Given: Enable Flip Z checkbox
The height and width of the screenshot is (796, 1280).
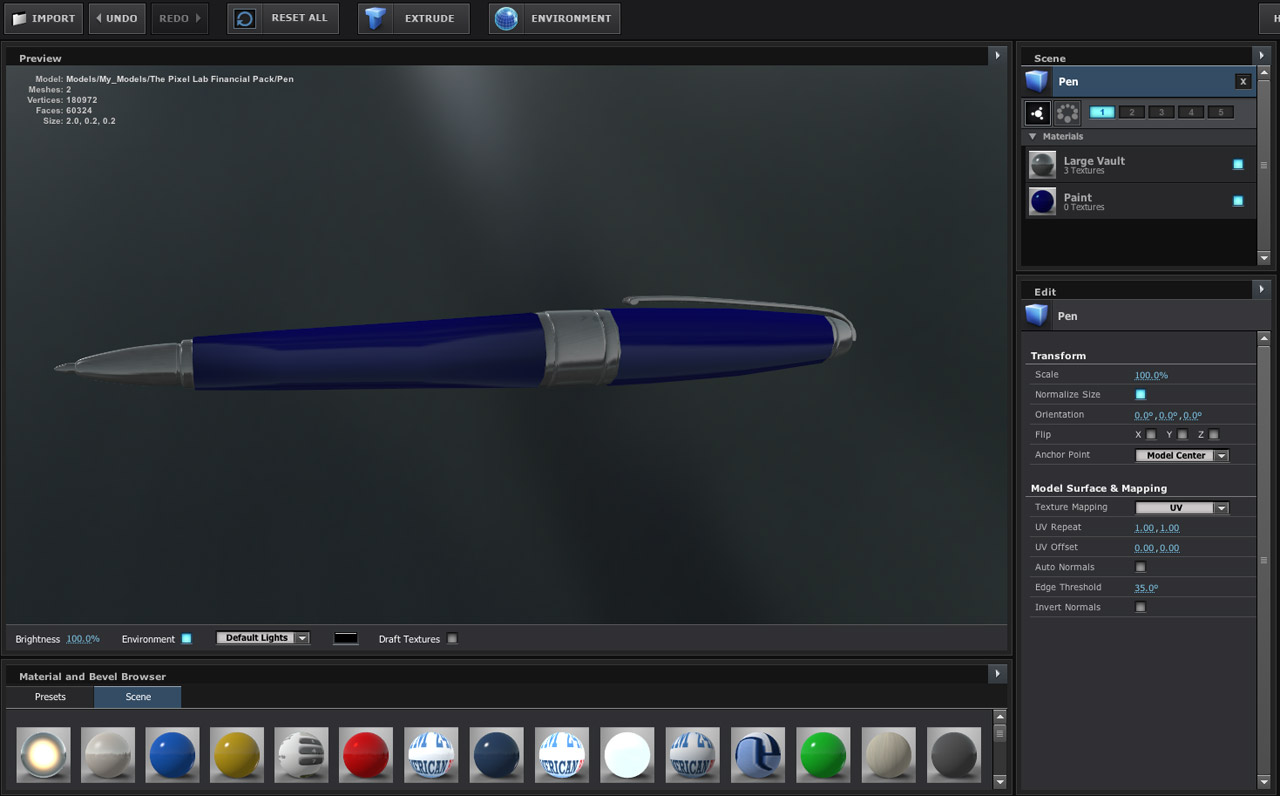Looking at the screenshot, I should pos(1213,434).
